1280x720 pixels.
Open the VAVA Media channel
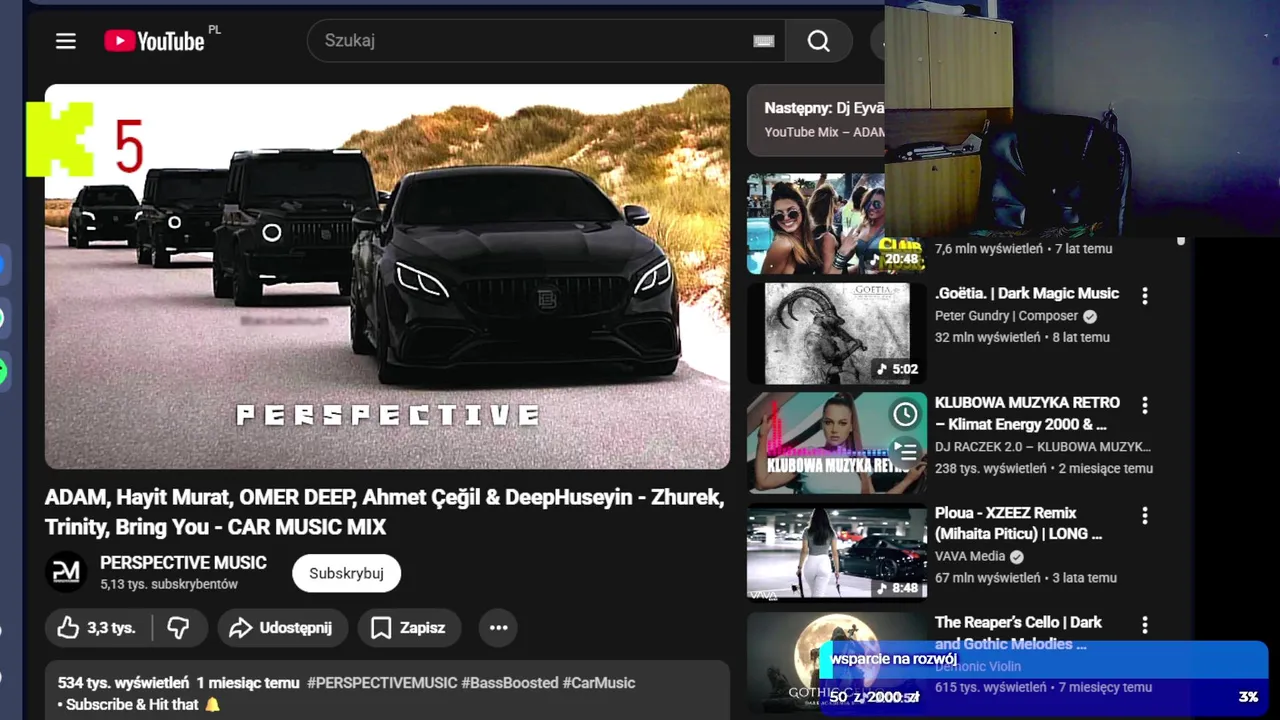[970, 556]
